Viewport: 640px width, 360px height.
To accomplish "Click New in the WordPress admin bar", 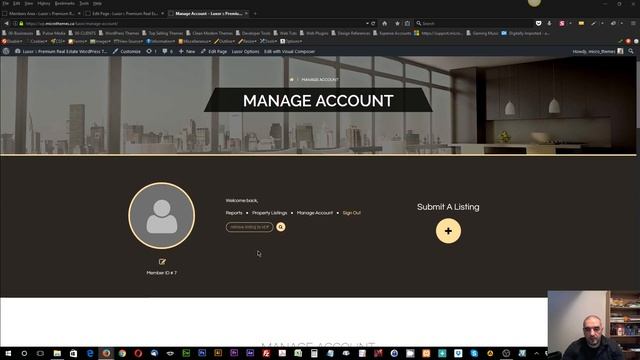I will pyautogui.click(x=187, y=51).
